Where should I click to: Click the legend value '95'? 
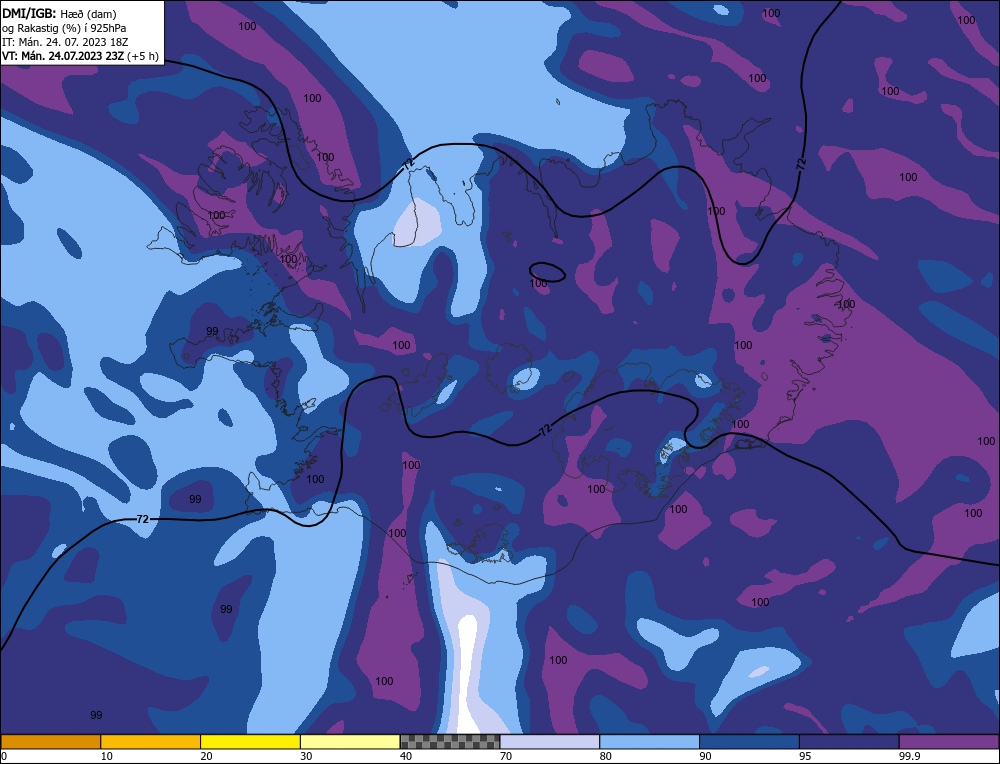click(x=805, y=756)
